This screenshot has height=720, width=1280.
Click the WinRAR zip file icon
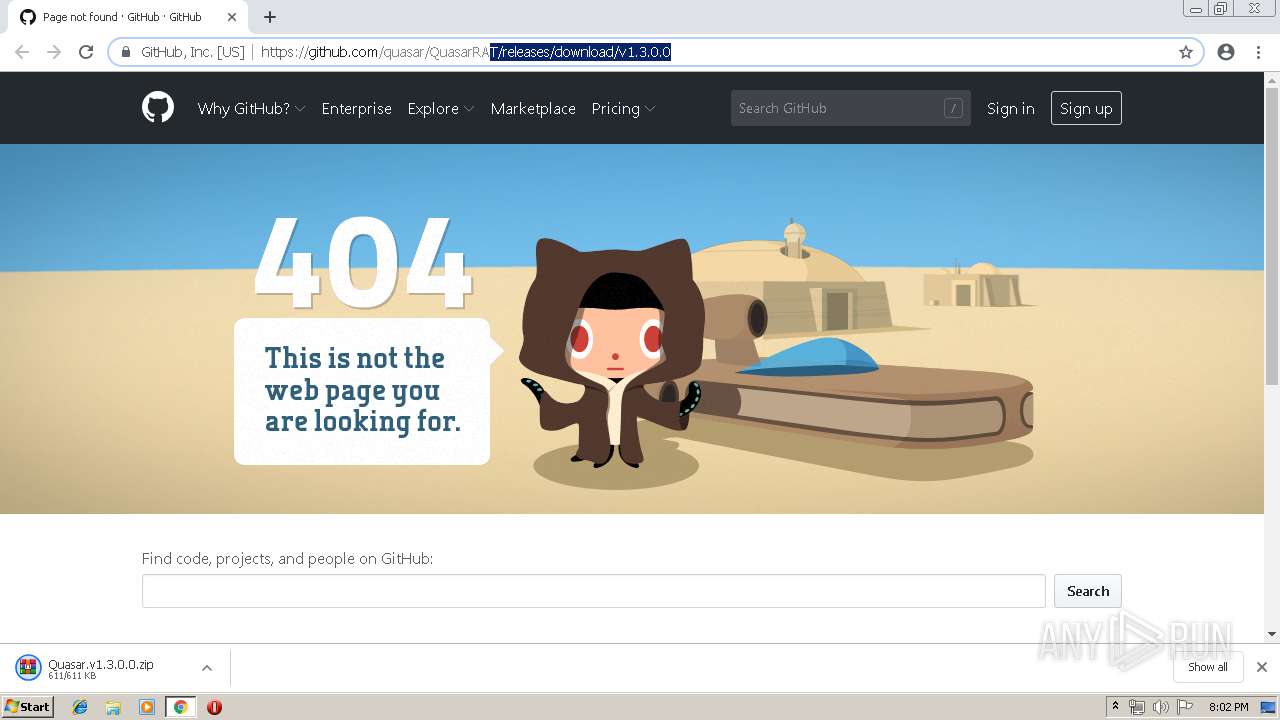[x=28, y=668]
